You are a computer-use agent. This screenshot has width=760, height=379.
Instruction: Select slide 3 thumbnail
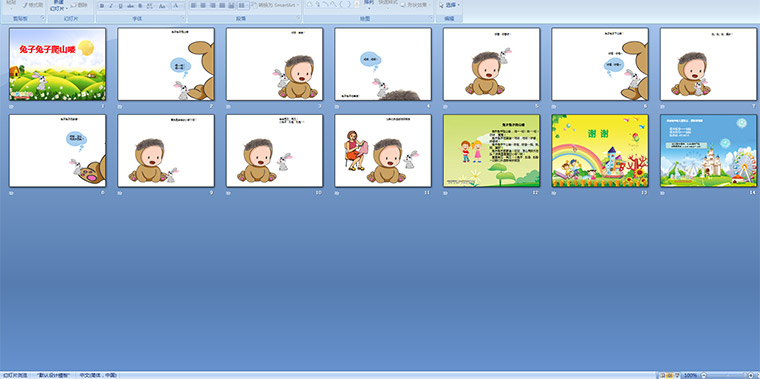pos(274,64)
